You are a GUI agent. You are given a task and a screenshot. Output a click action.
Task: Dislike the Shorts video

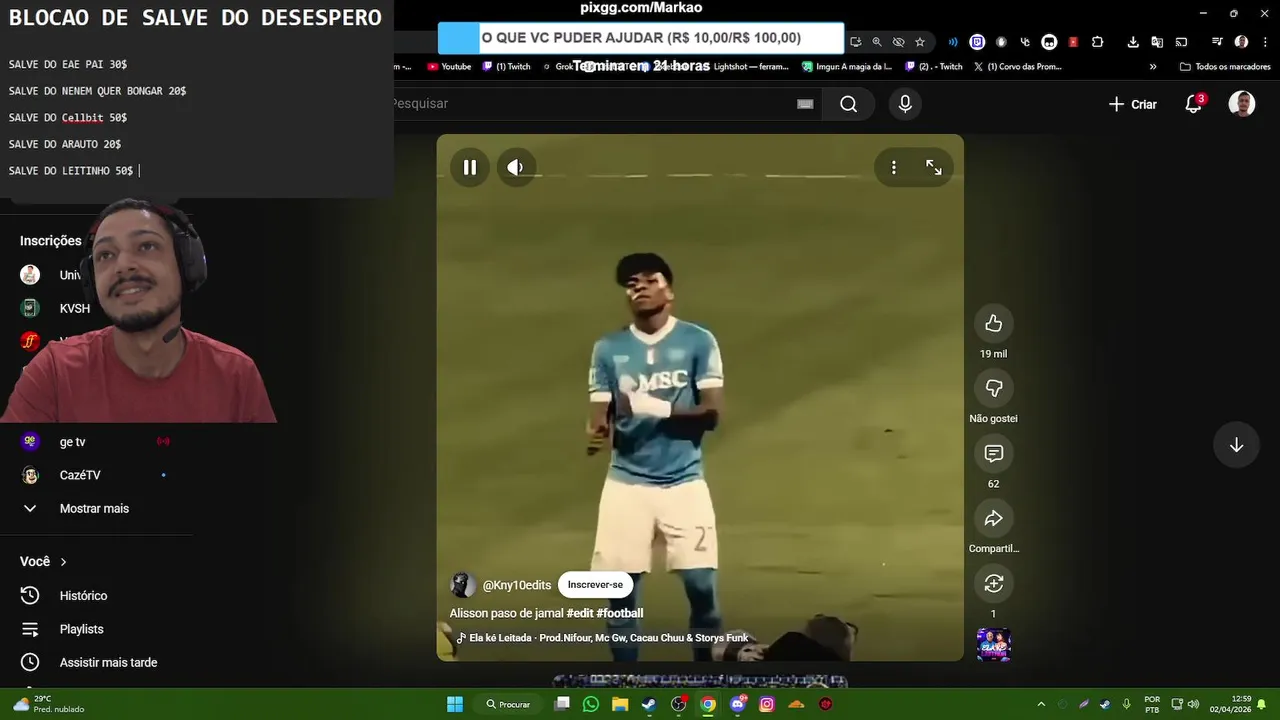pos(993,388)
